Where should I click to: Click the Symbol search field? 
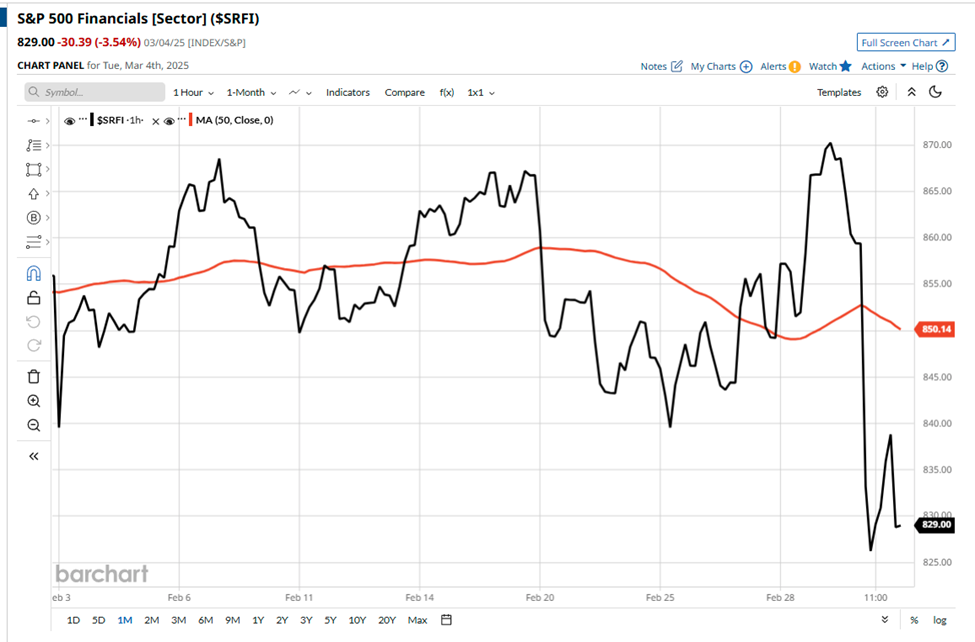[95, 92]
